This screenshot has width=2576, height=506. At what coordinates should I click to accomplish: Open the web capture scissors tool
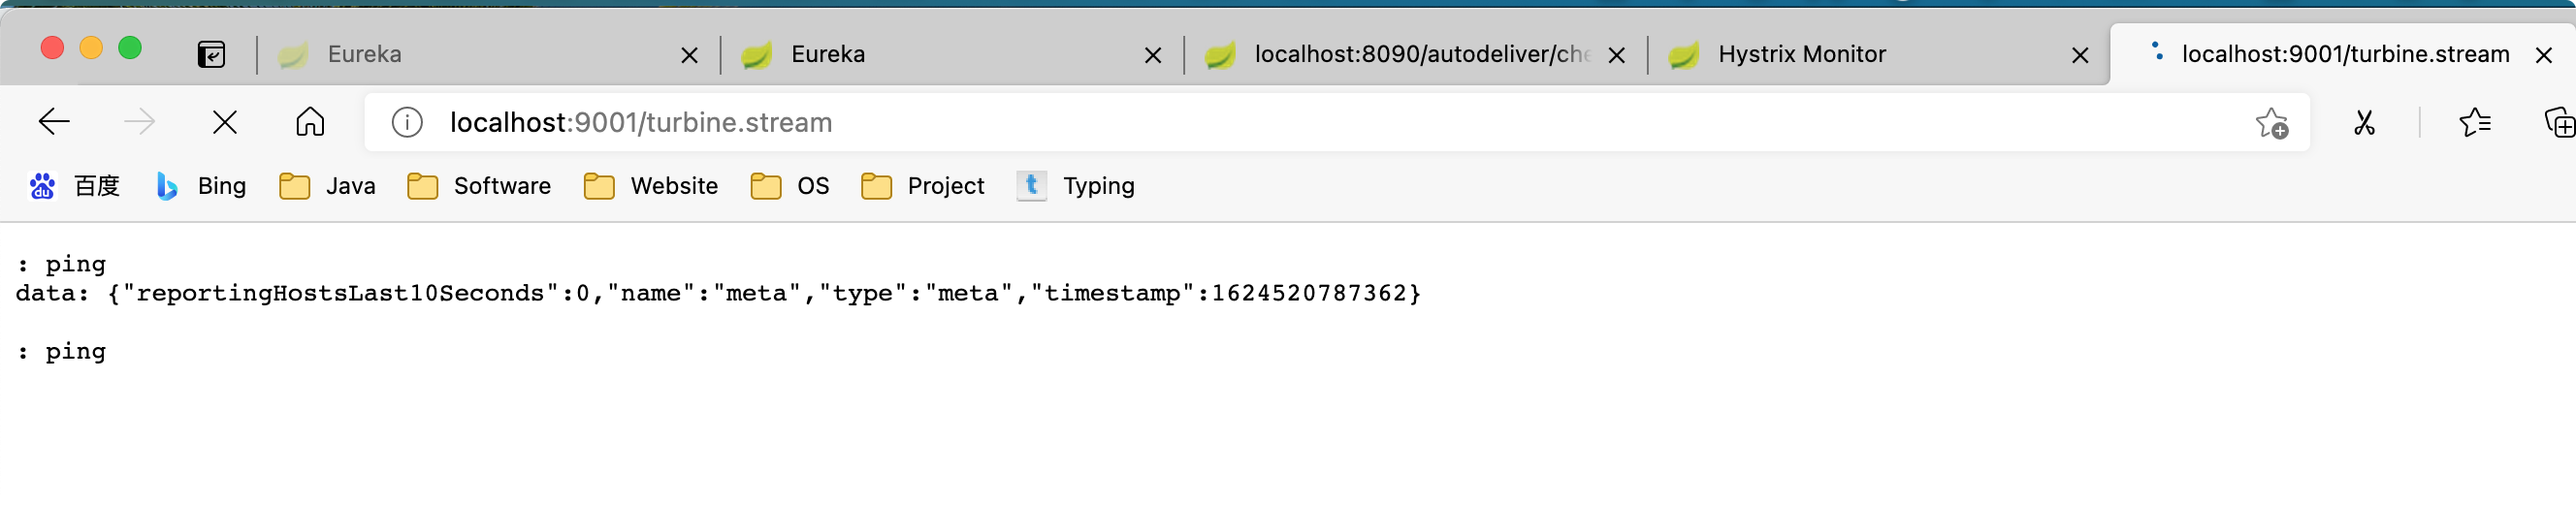coord(2364,122)
